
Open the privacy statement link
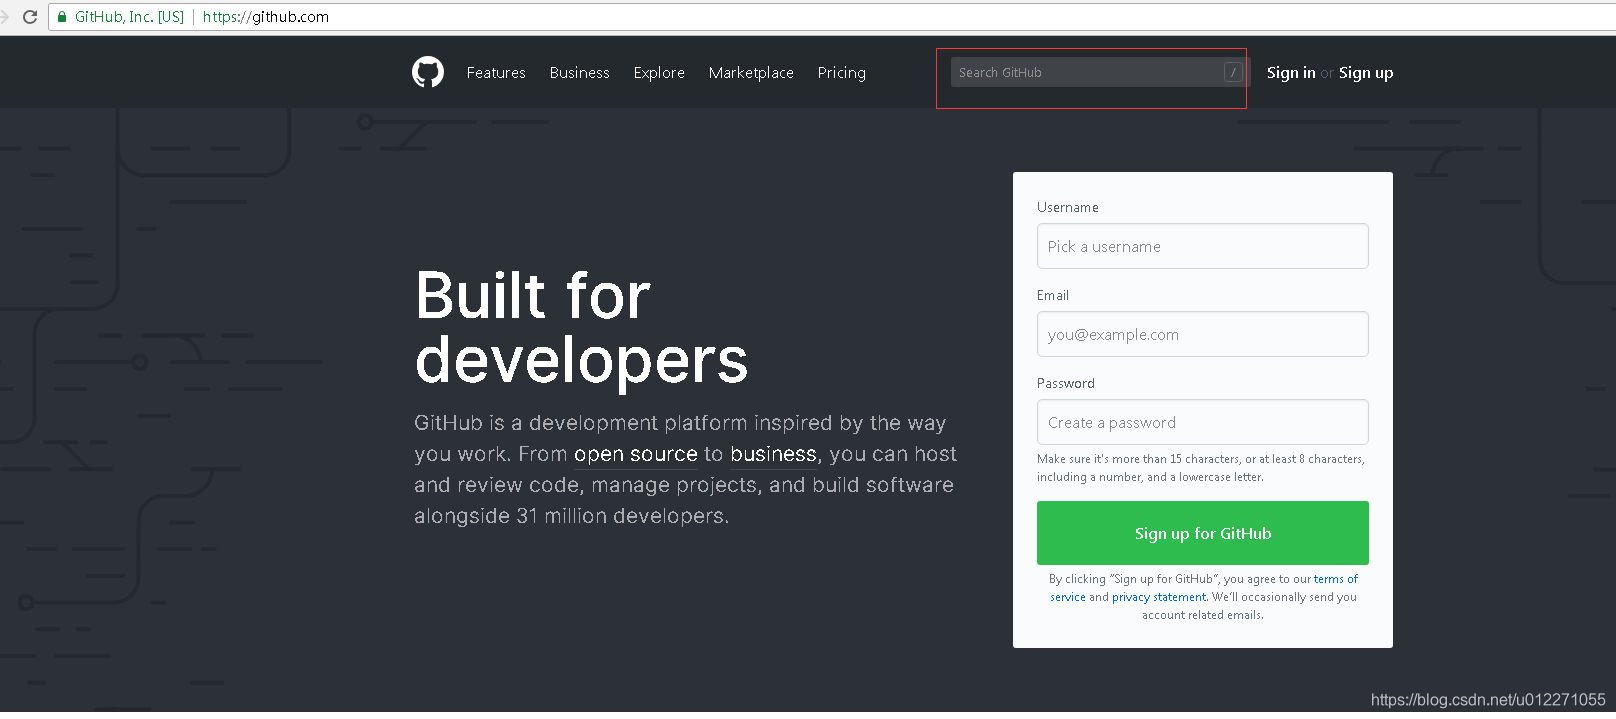(1159, 597)
